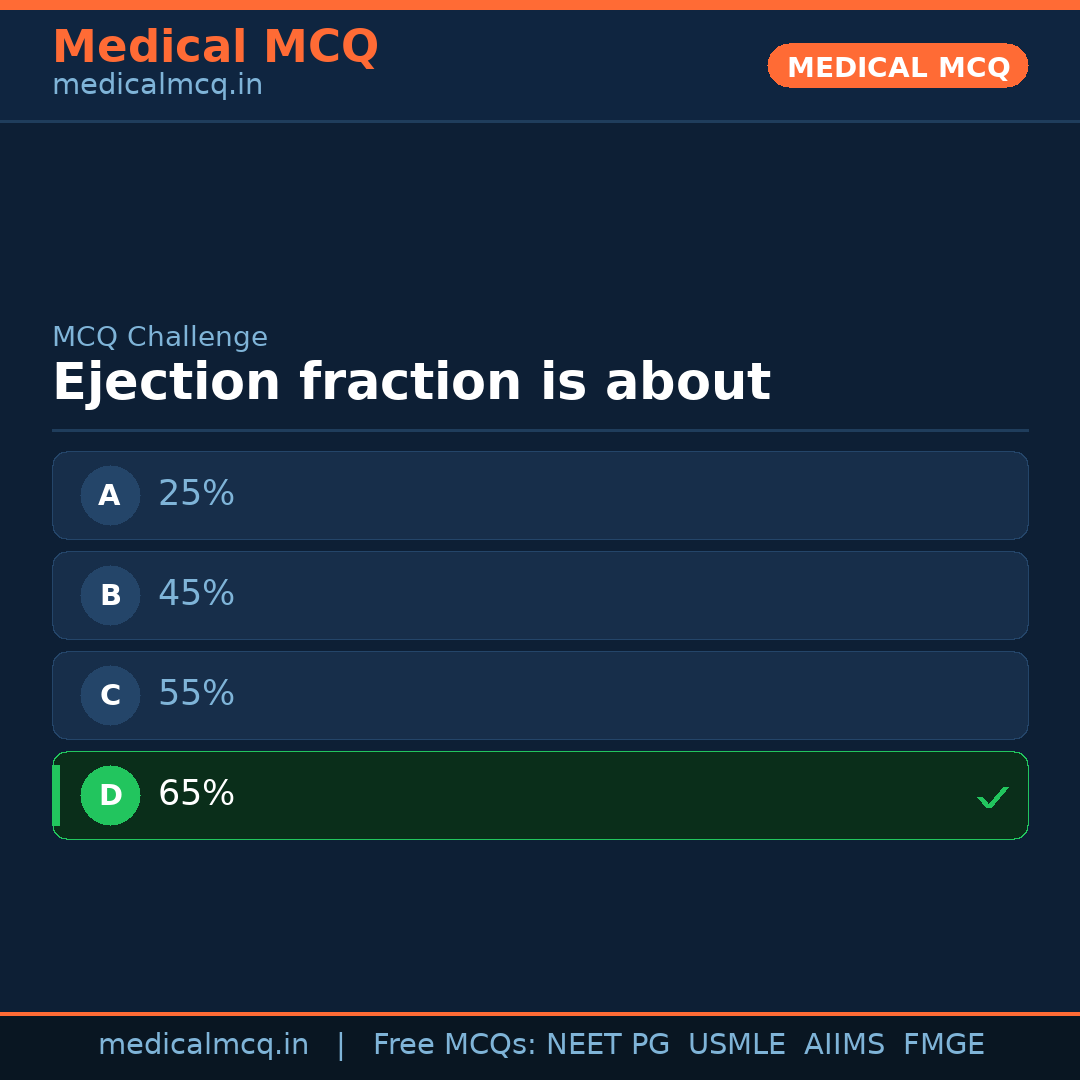This screenshot has width=1080, height=1080.
Task: Open medicalmcq.in link in the footer
Action: (203, 1045)
